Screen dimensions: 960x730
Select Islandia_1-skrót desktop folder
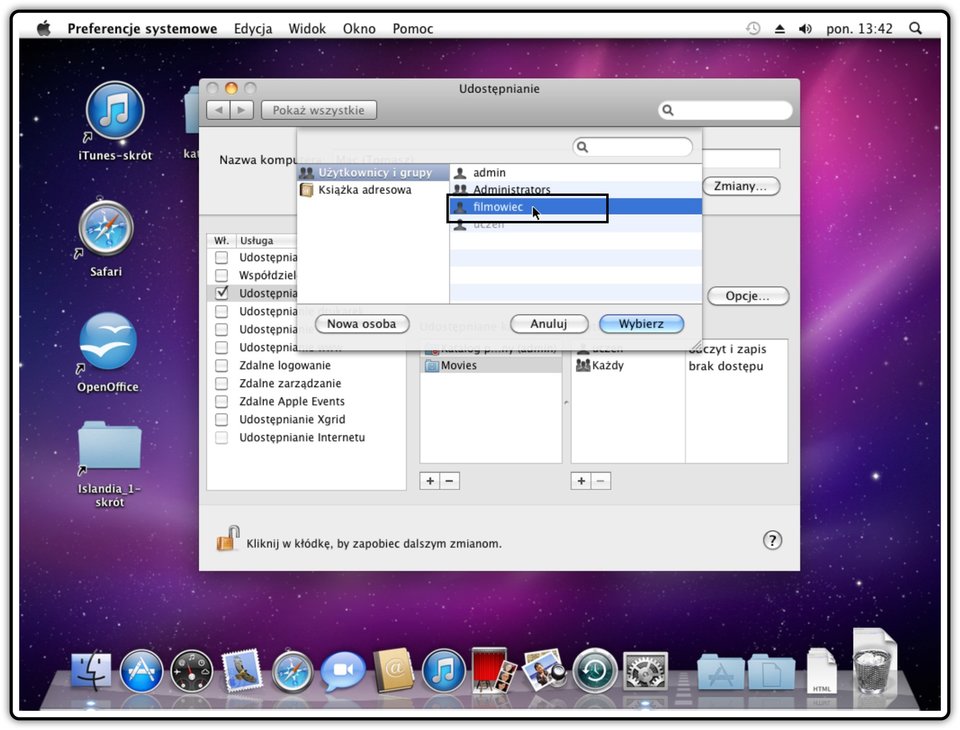(110, 465)
